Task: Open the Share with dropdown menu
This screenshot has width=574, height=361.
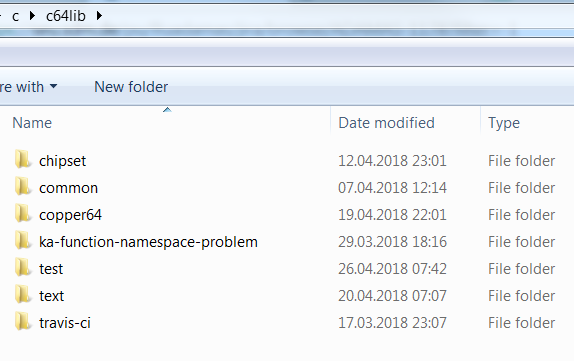Action: tap(28, 87)
